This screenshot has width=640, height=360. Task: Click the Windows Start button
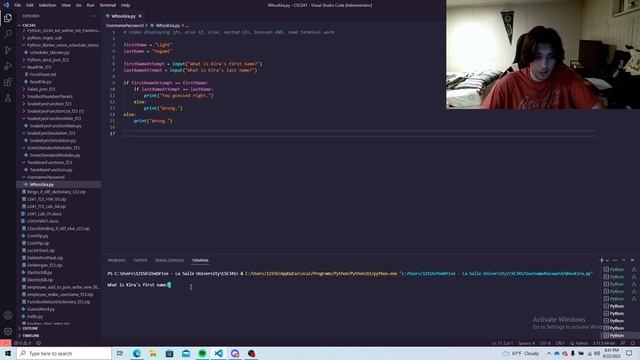pyautogui.click(x=8, y=353)
